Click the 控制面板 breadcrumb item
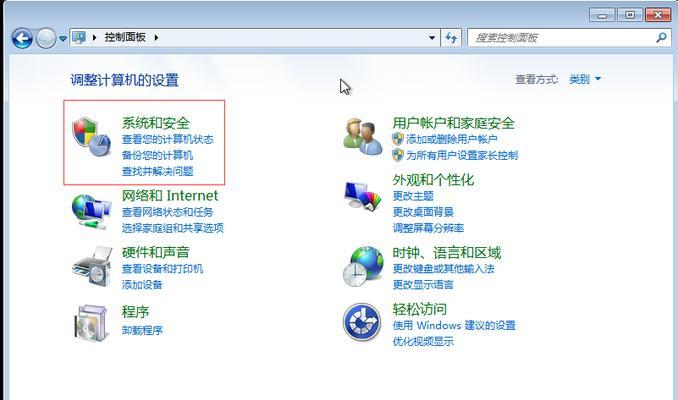This screenshot has height=400, width=678. pyautogui.click(x=125, y=38)
